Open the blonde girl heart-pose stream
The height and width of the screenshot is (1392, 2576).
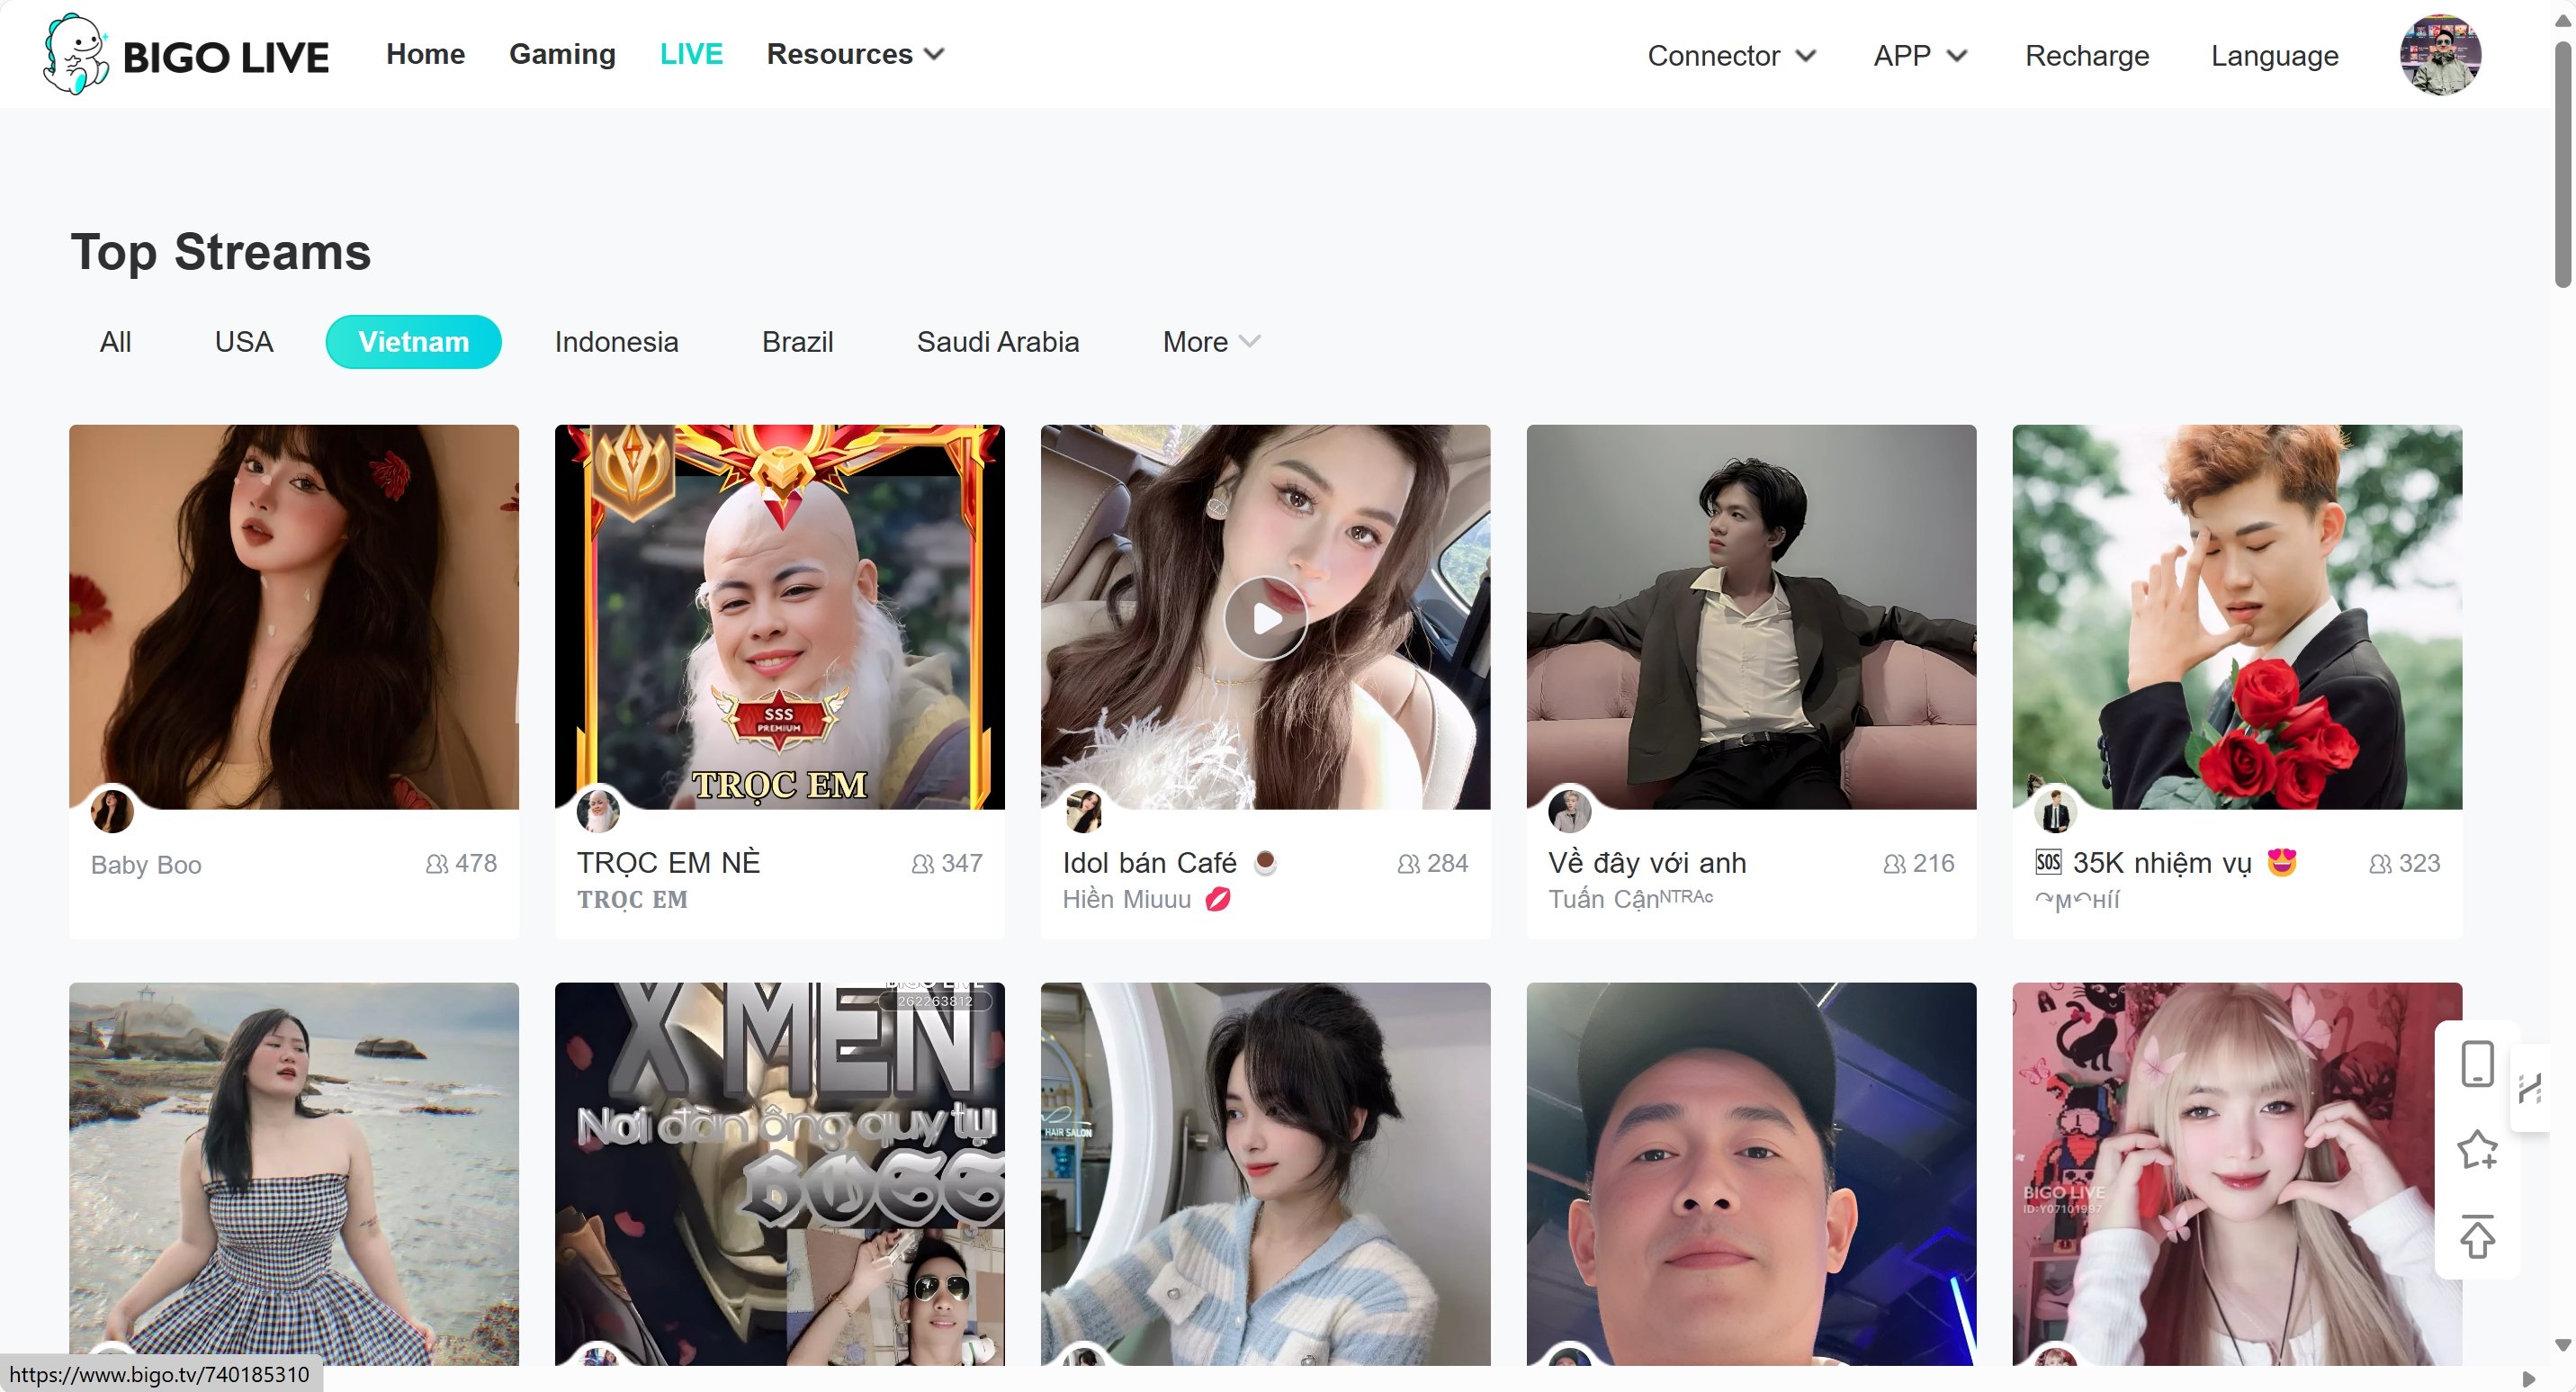click(x=2237, y=1174)
